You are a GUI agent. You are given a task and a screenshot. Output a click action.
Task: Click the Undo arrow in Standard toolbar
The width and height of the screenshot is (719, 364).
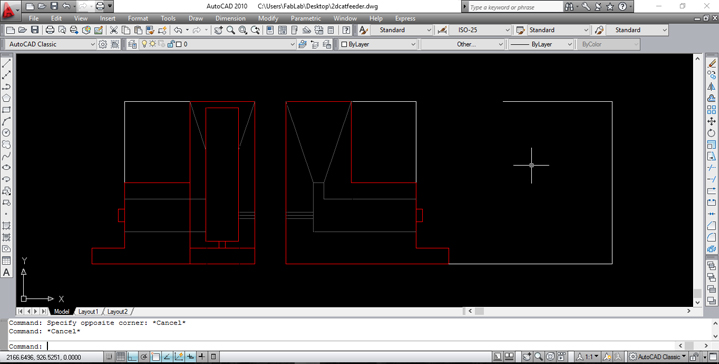click(178, 30)
